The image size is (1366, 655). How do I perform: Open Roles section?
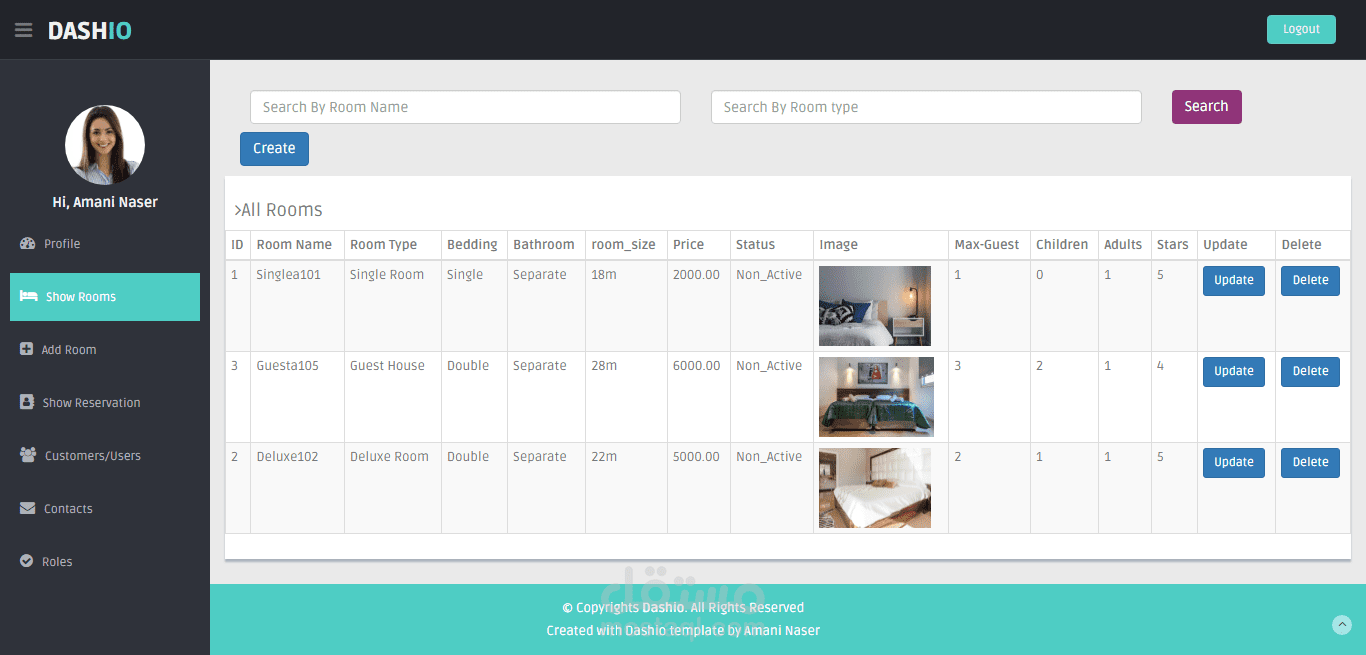click(105, 562)
